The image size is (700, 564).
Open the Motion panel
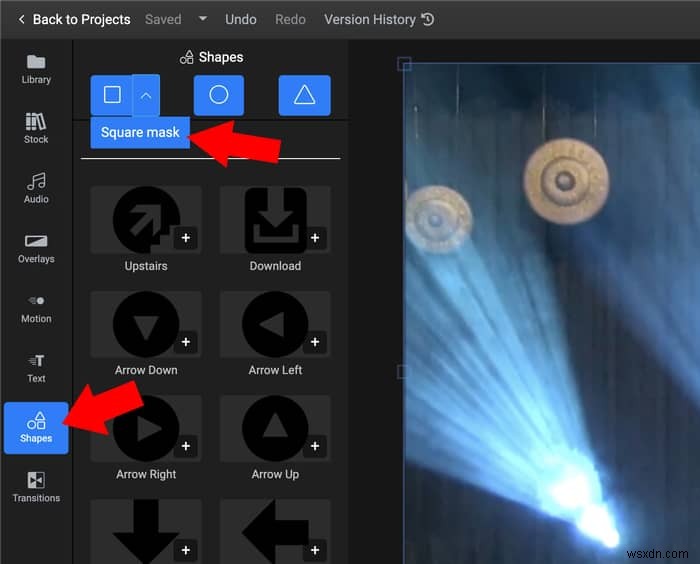tap(36, 309)
